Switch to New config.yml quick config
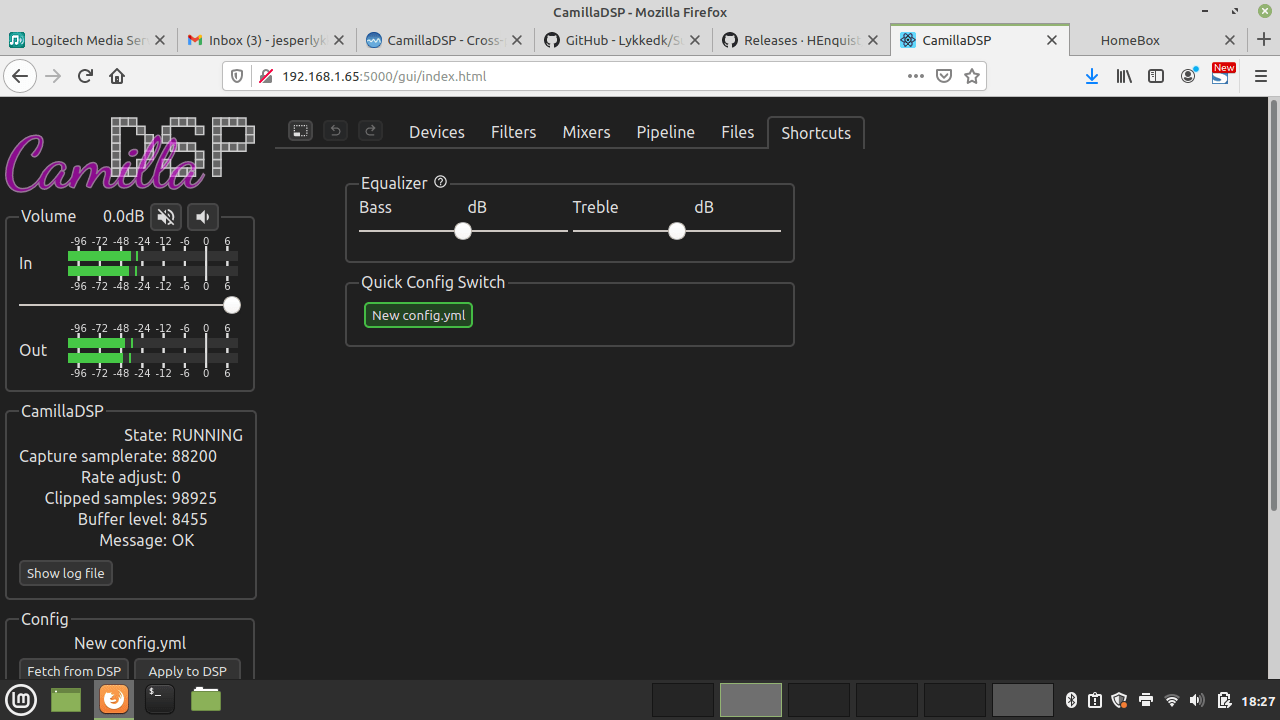The width and height of the screenshot is (1280, 720). click(419, 315)
